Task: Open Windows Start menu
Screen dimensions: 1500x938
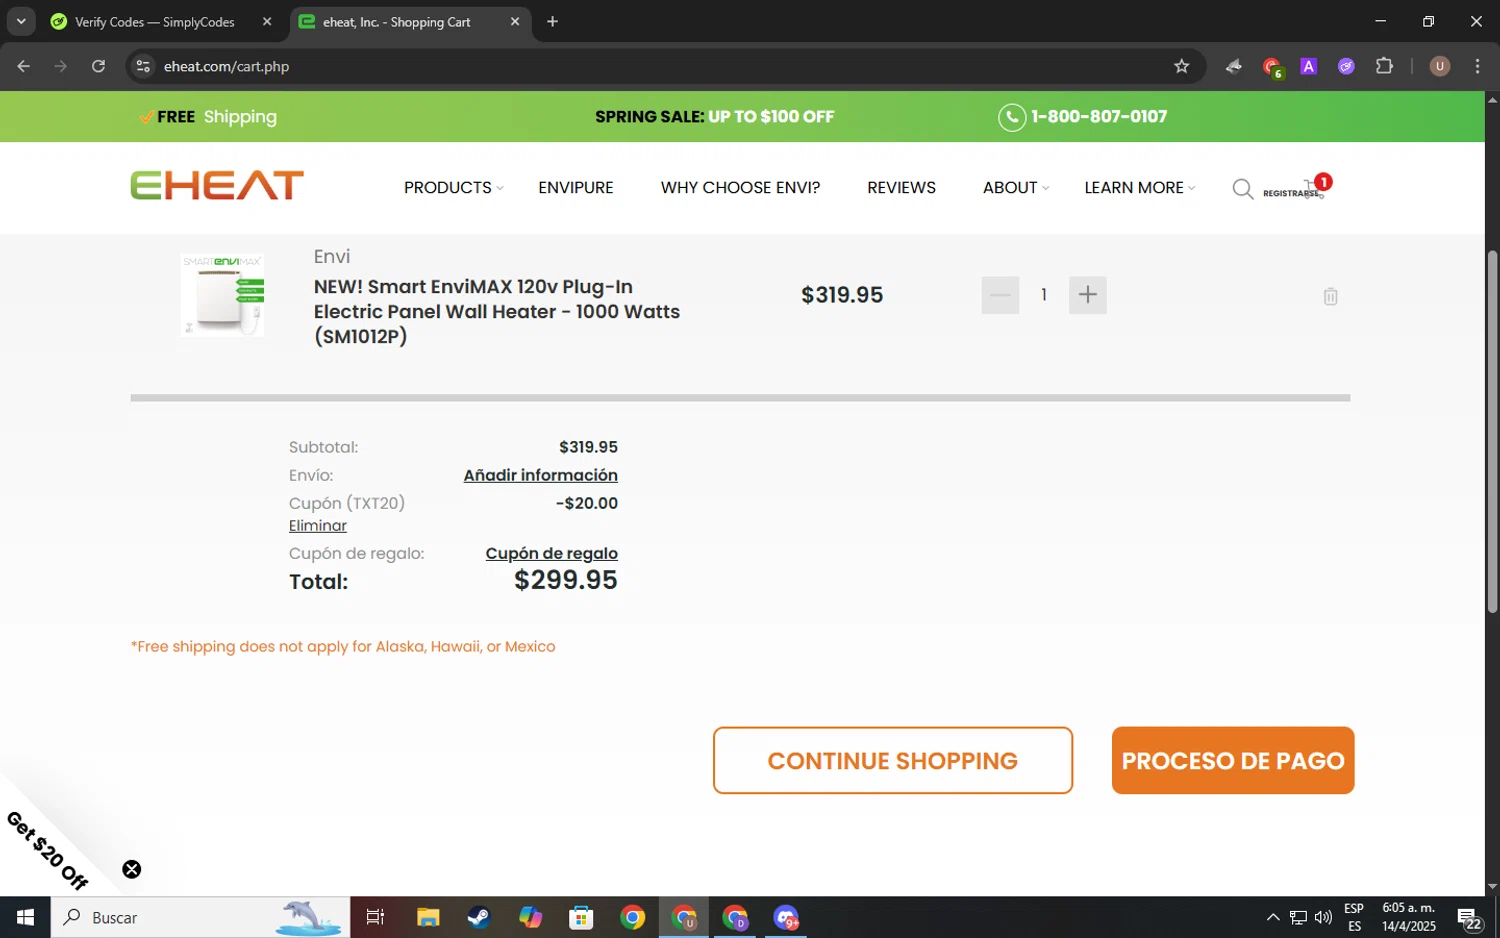Action: pos(25,917)
